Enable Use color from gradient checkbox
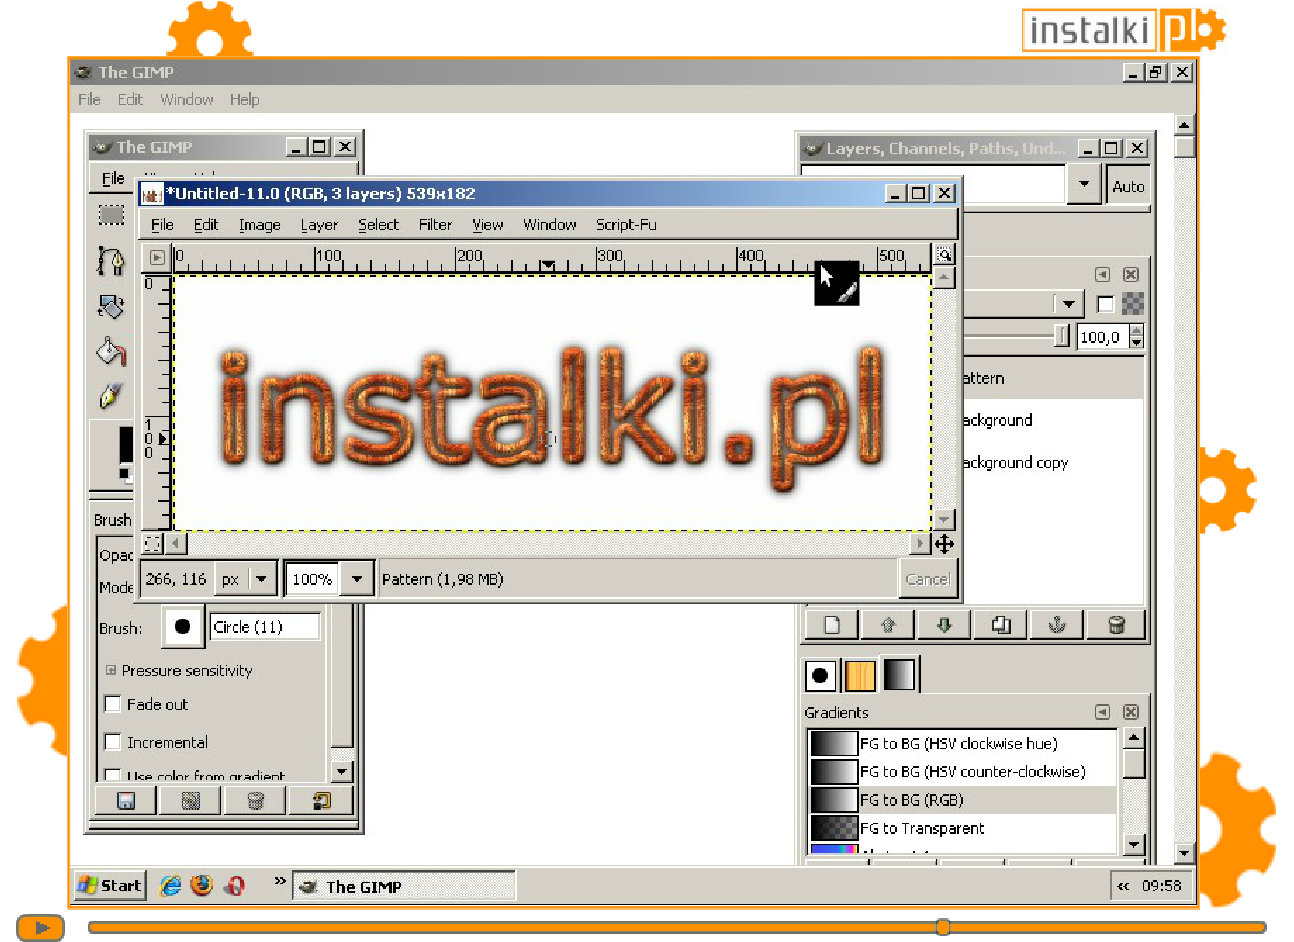 113,775
